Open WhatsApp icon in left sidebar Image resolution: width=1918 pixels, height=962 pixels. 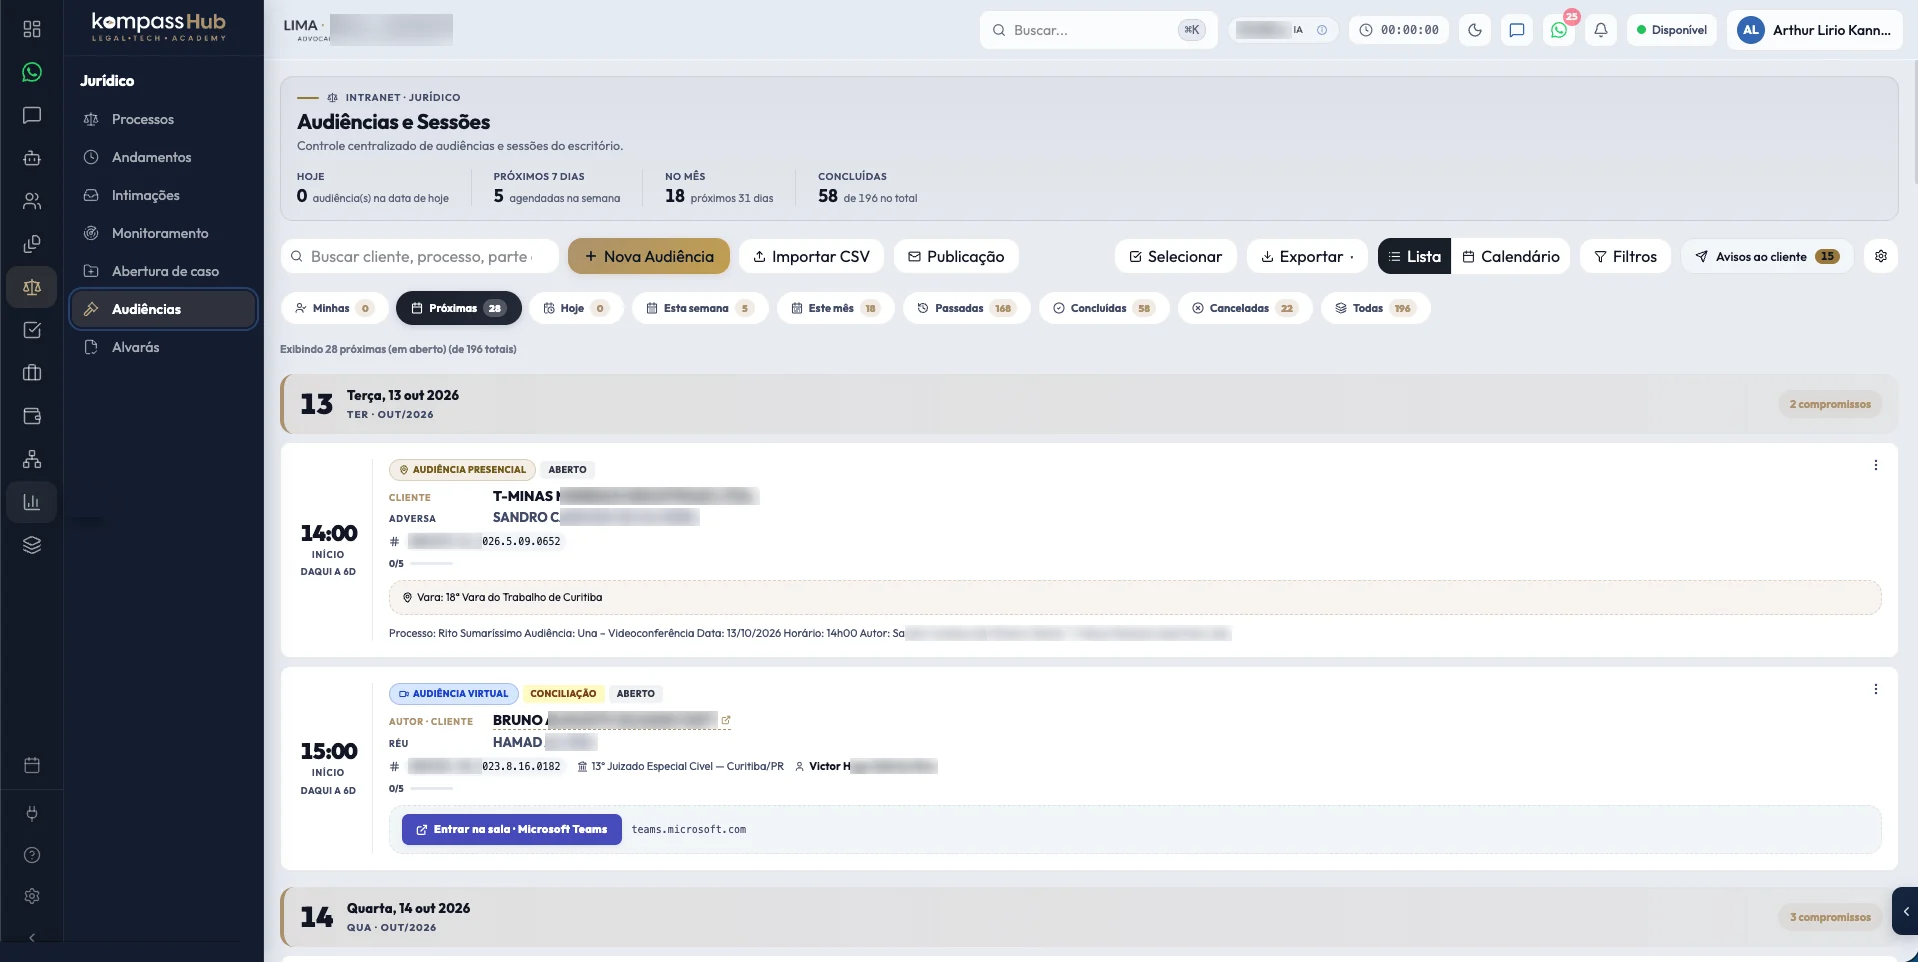(x=32, y=72)
